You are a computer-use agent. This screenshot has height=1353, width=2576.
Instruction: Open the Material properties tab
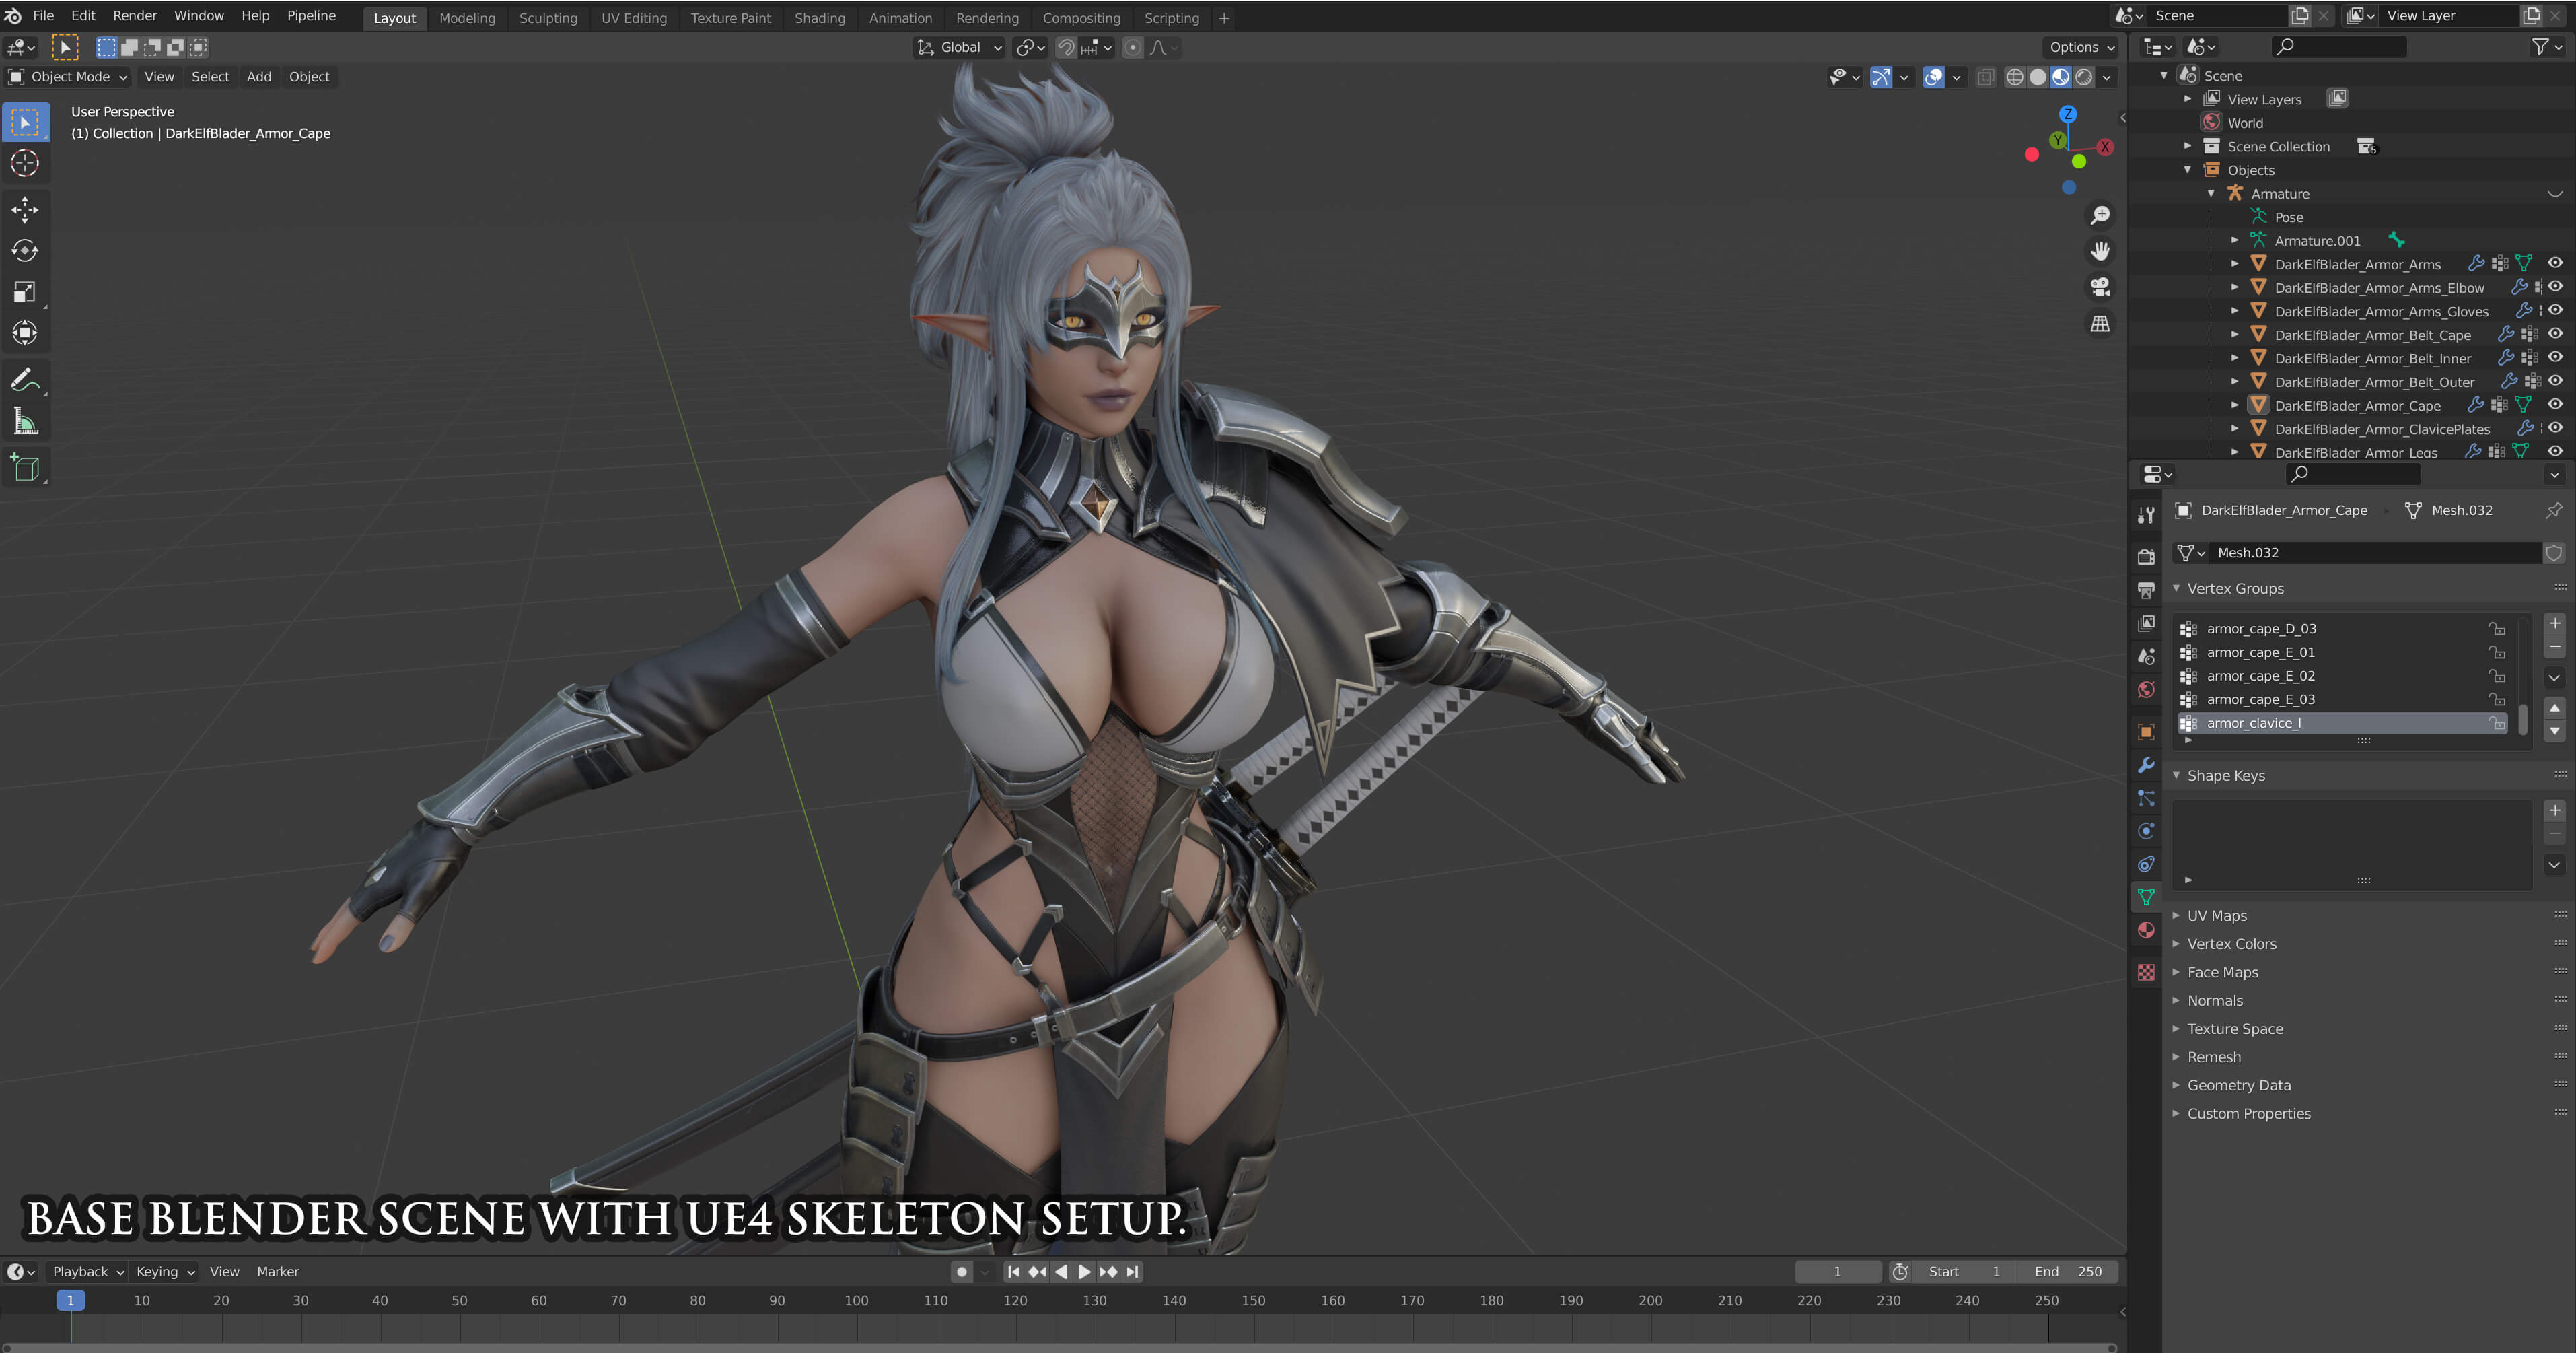[2146, 930]
